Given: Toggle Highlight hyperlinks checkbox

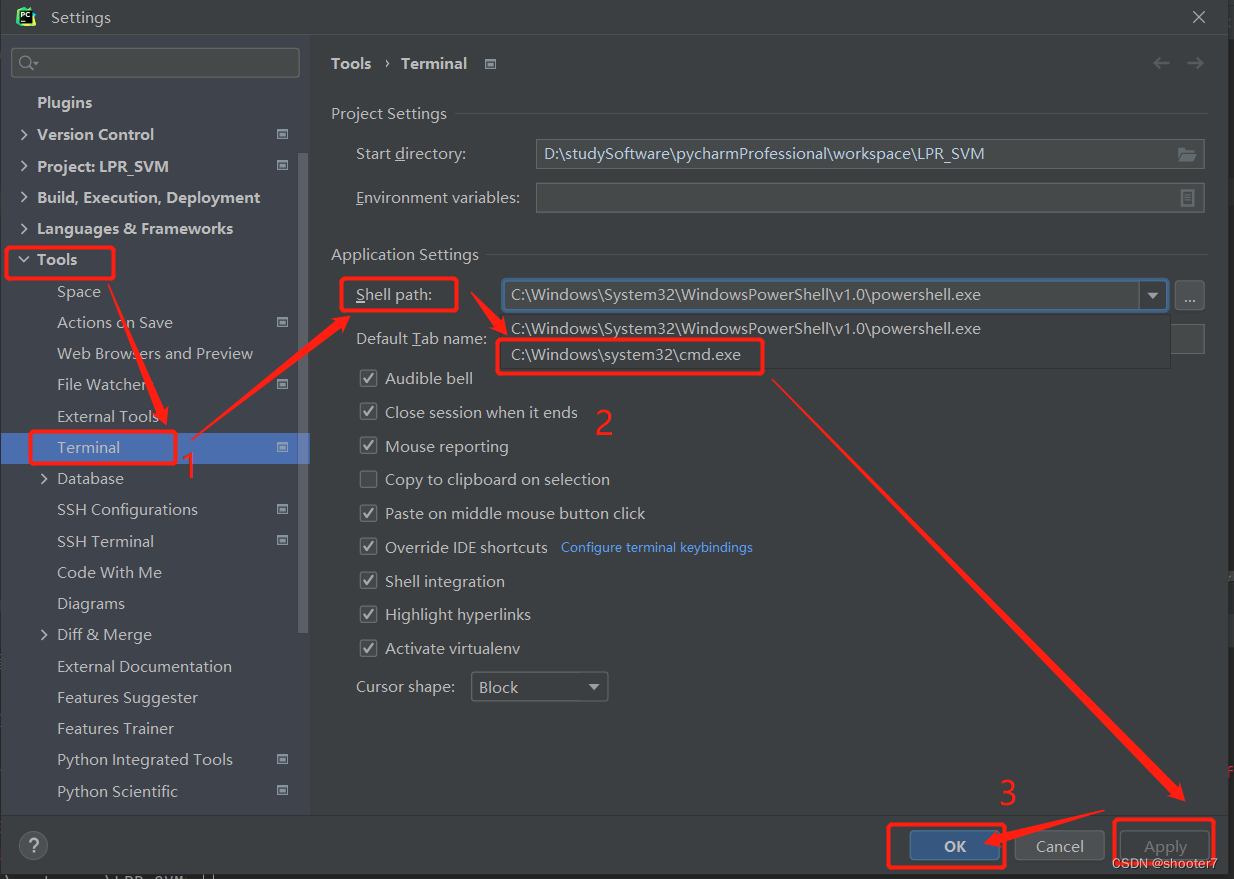Looking at the screenshot, I should pos(369,614).
